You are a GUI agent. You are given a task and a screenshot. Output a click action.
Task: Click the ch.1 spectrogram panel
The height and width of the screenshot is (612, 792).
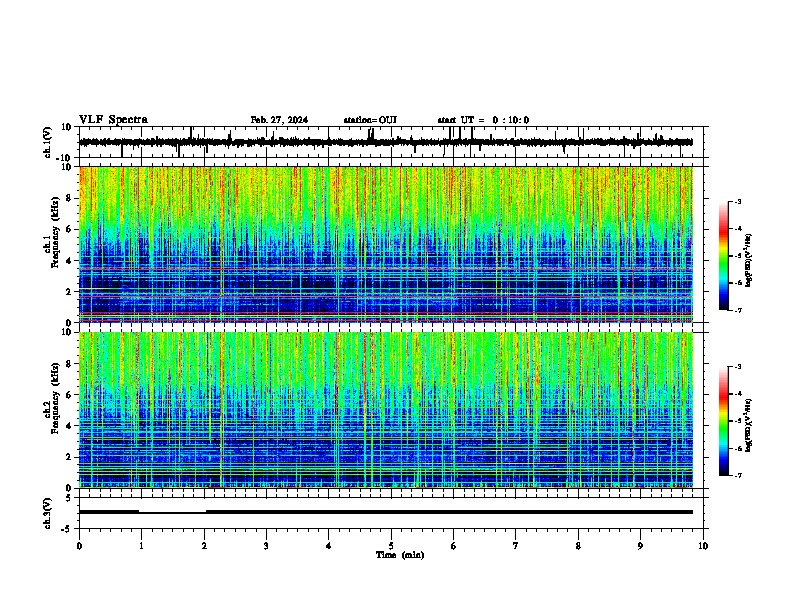click(385, 244)
